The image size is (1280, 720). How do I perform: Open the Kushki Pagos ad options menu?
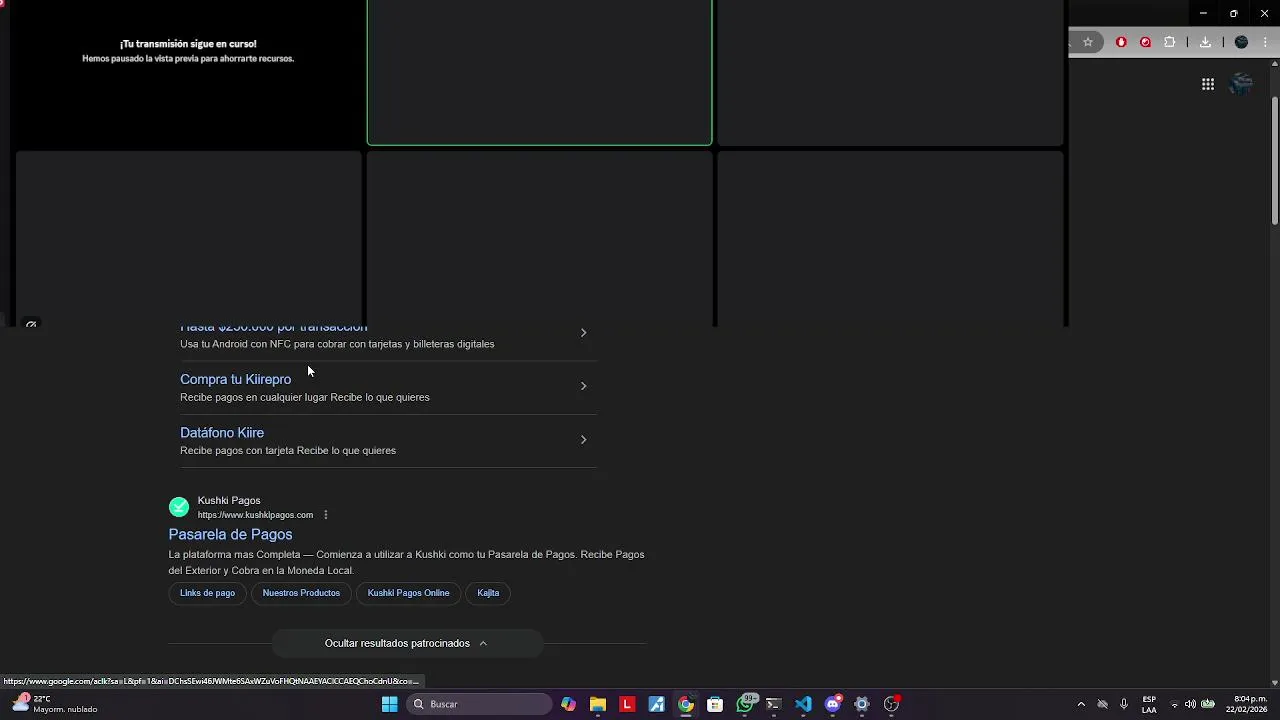click(325, 515)
